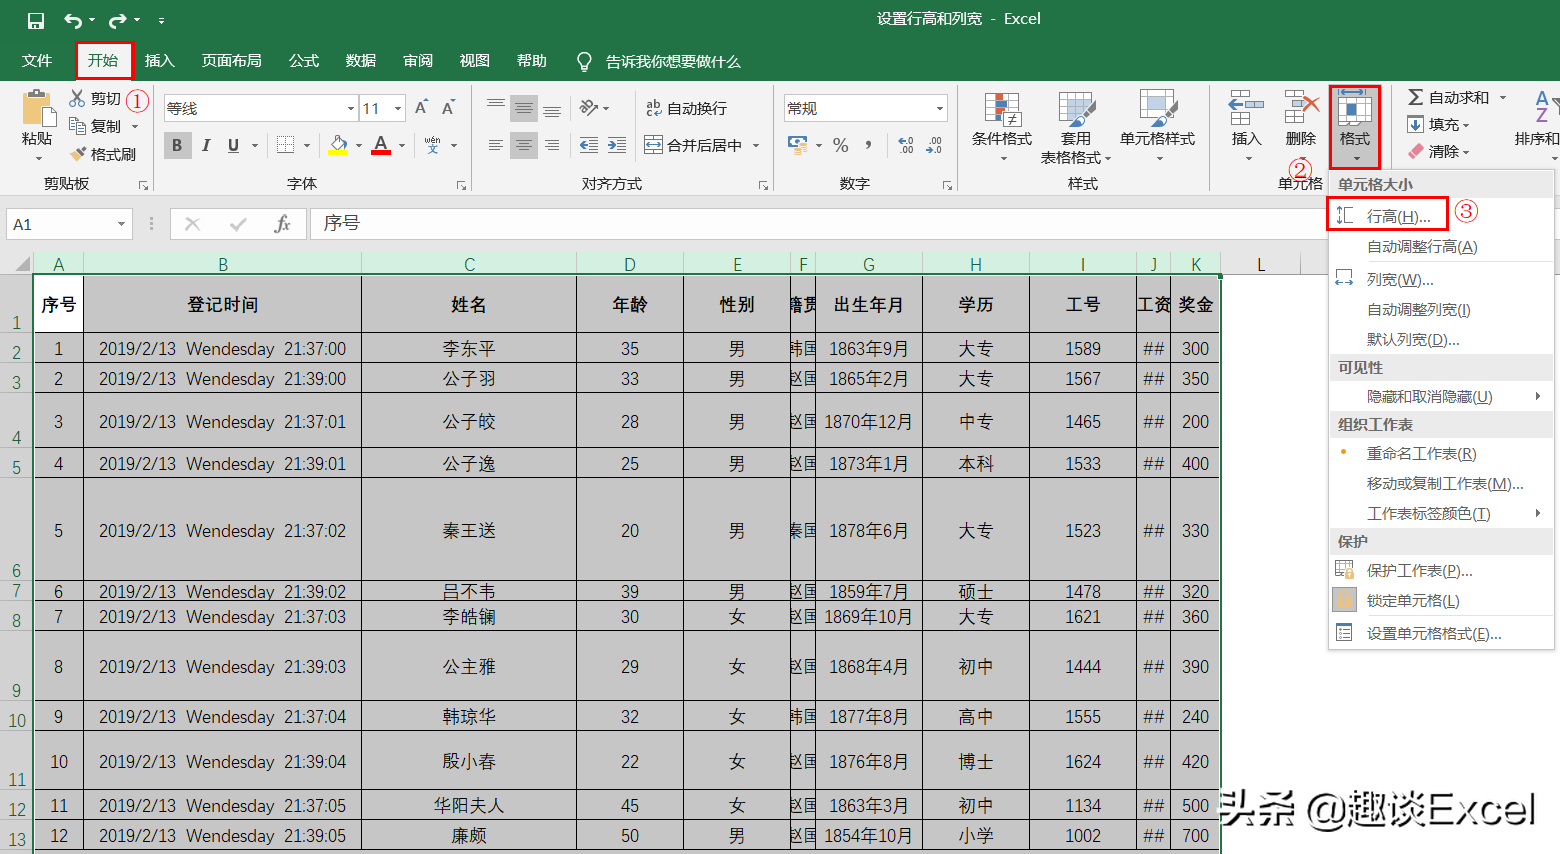Save the workbook with the floppy disk icon
Viewport: 1560px width, 854px height.
pos(36,20)
